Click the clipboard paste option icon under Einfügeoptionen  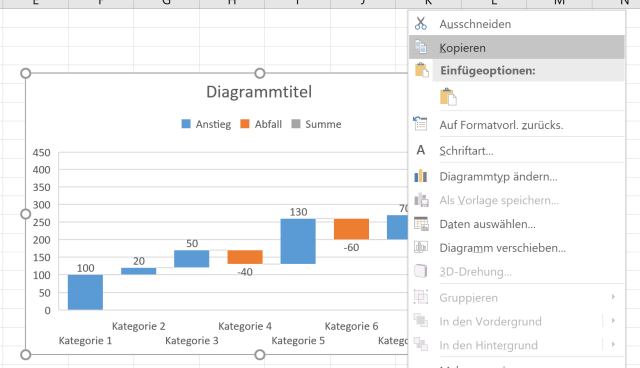coord(448,97)
